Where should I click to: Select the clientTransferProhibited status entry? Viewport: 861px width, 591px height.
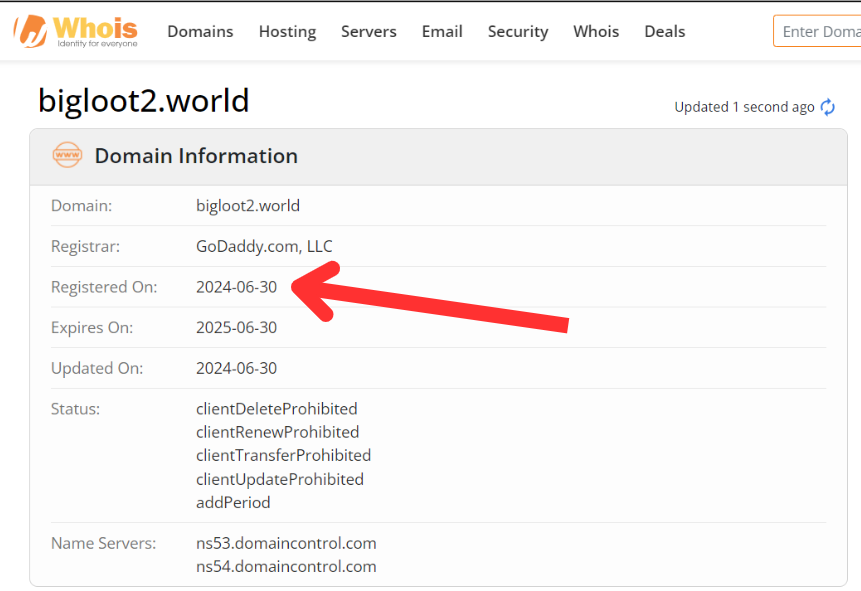tap(283, 455)
